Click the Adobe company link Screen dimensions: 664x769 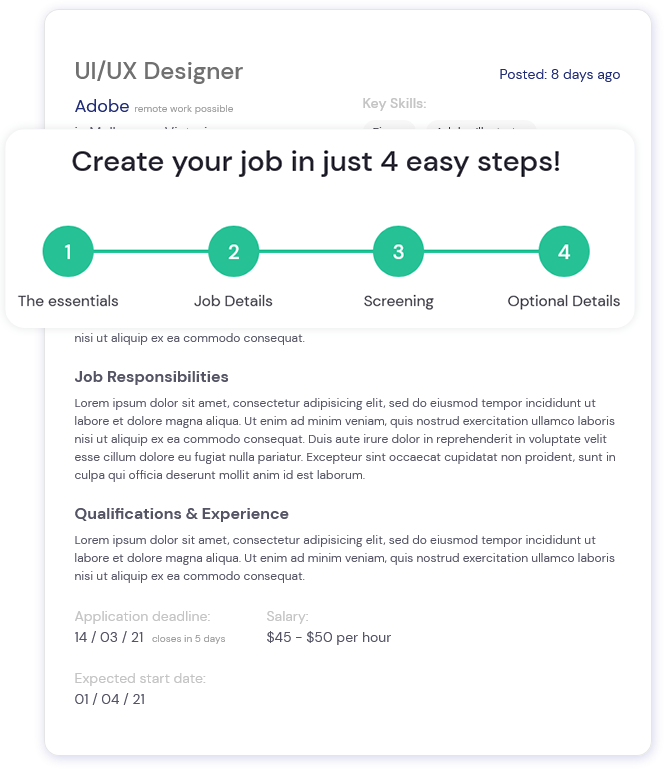(x=102, y=106)
